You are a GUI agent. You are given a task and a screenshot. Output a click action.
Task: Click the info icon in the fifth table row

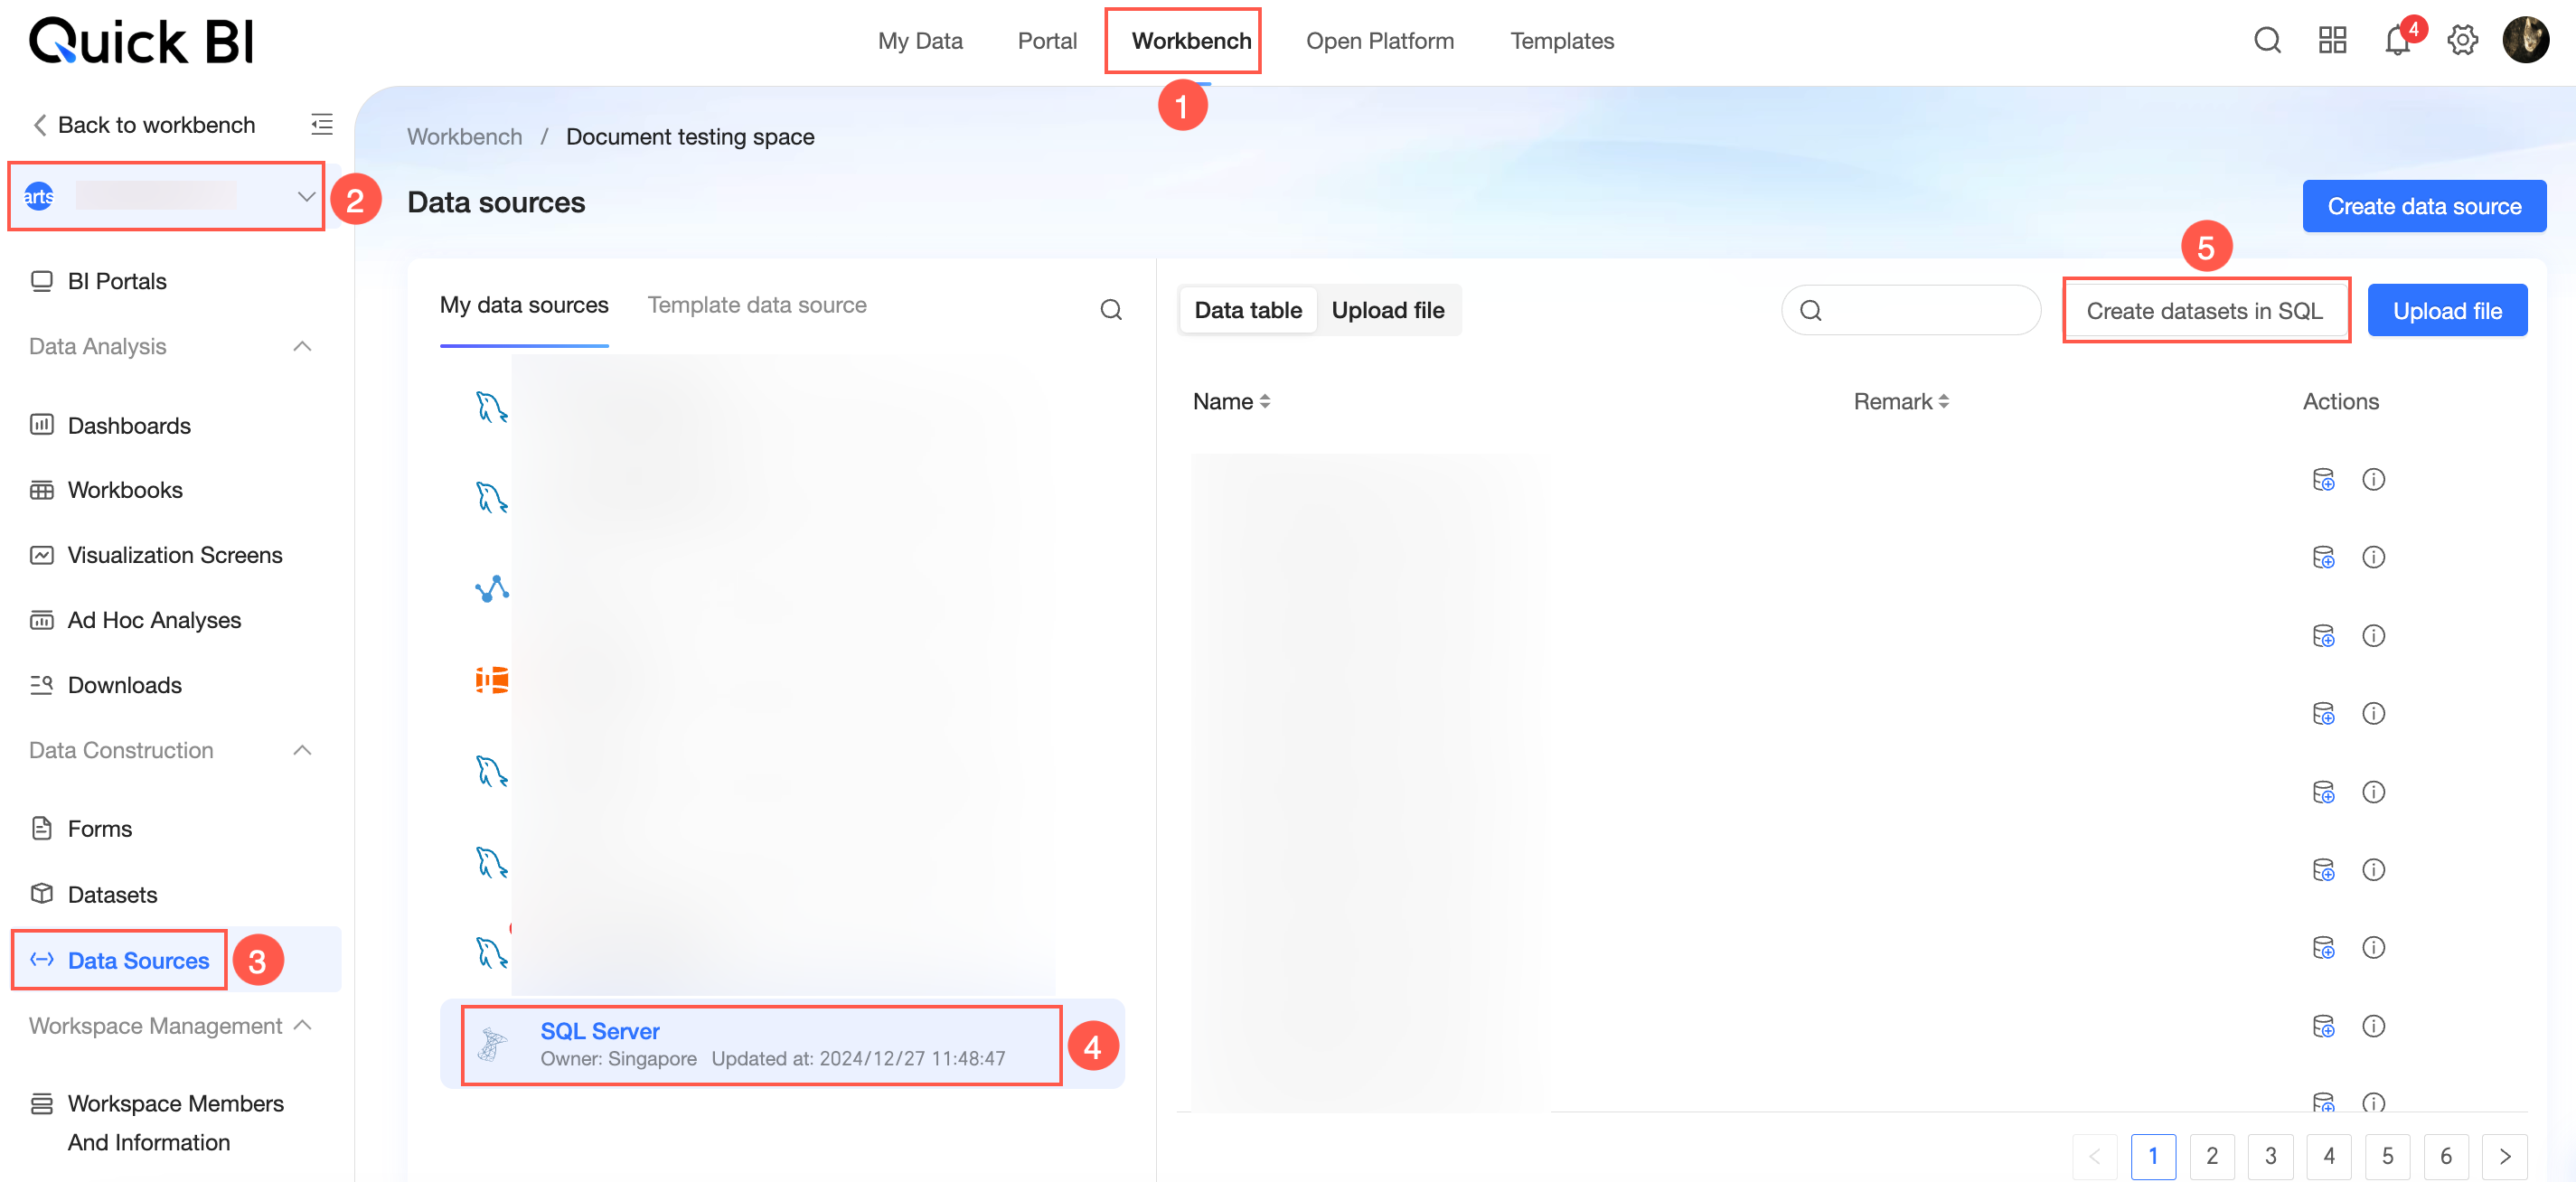(2373, 792)
